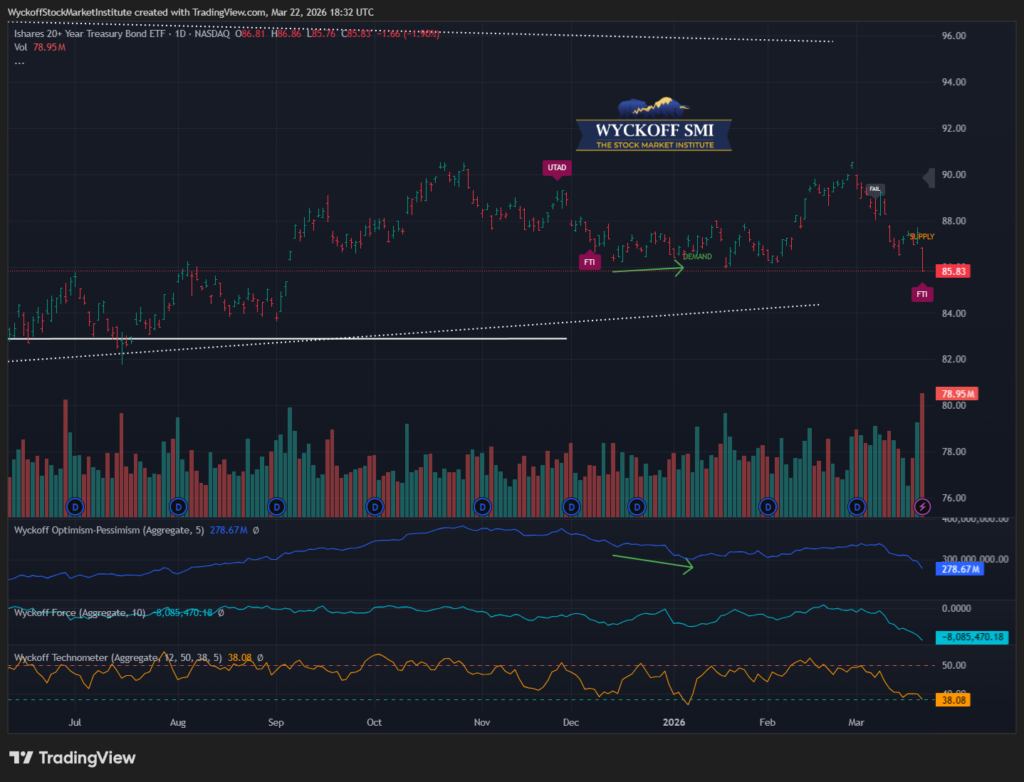The height and width of the screenshot is (782, 1024).
Task: Select the dividend marker below July
Action: pyautogui.click(x=72, y=507)
